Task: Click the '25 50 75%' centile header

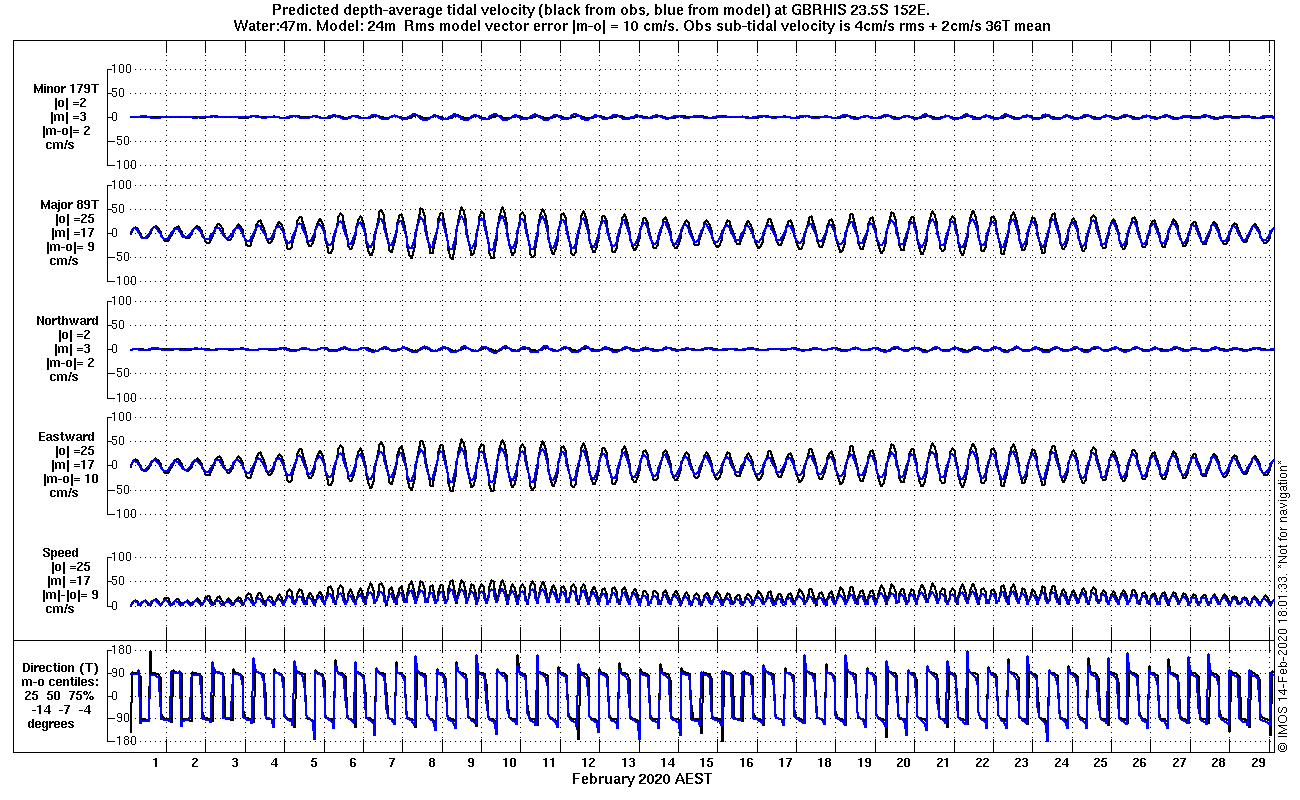Action: [x=61, y=696]
